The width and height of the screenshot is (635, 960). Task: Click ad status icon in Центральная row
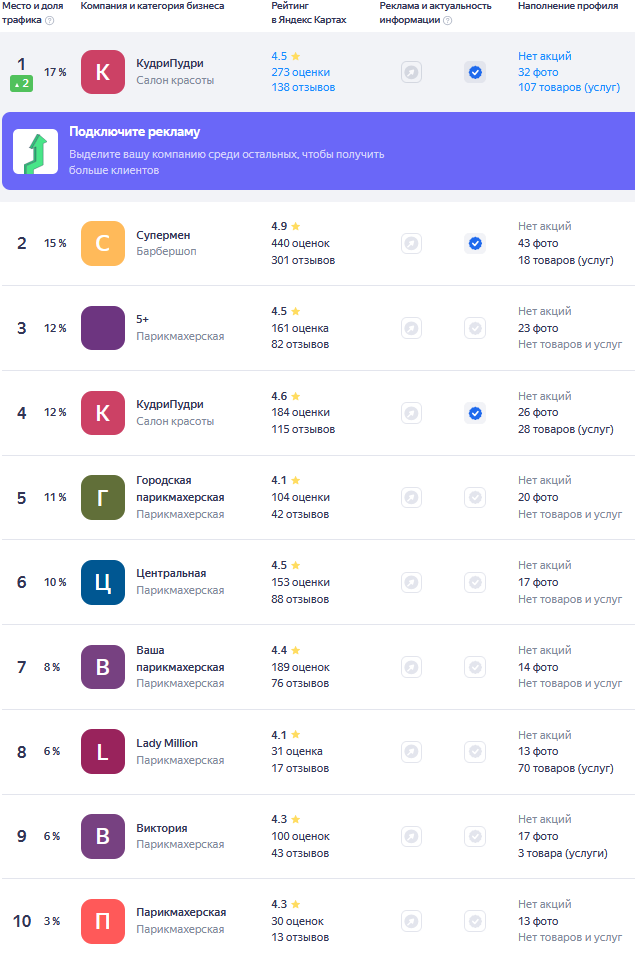pos(411,582)
